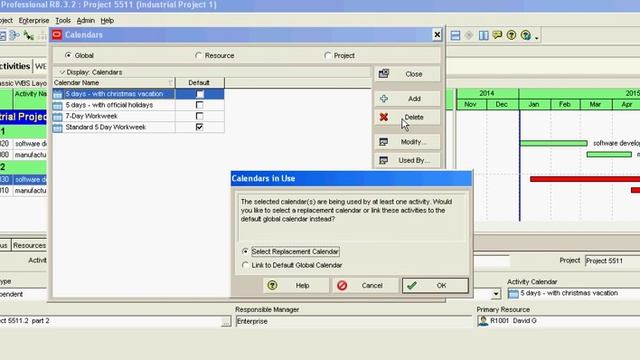640x360 pixels.
Task: Check Default for 5 days official holidays
Action: (x=200, y=105)
